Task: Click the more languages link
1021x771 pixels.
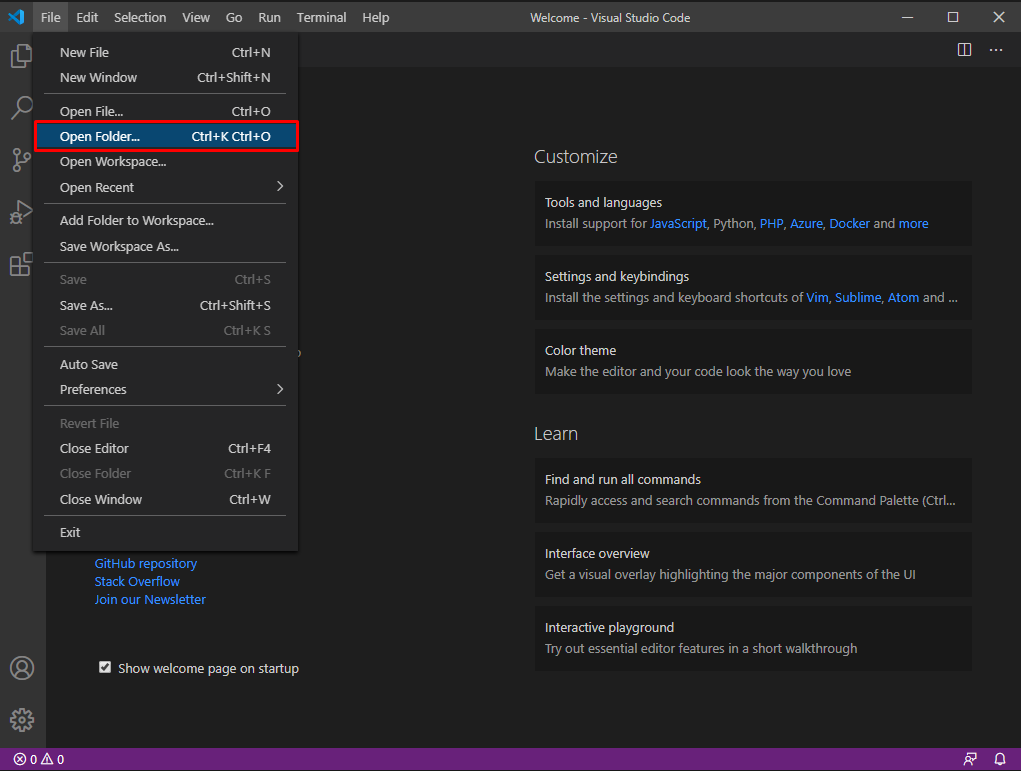Action: pos(914,223)
